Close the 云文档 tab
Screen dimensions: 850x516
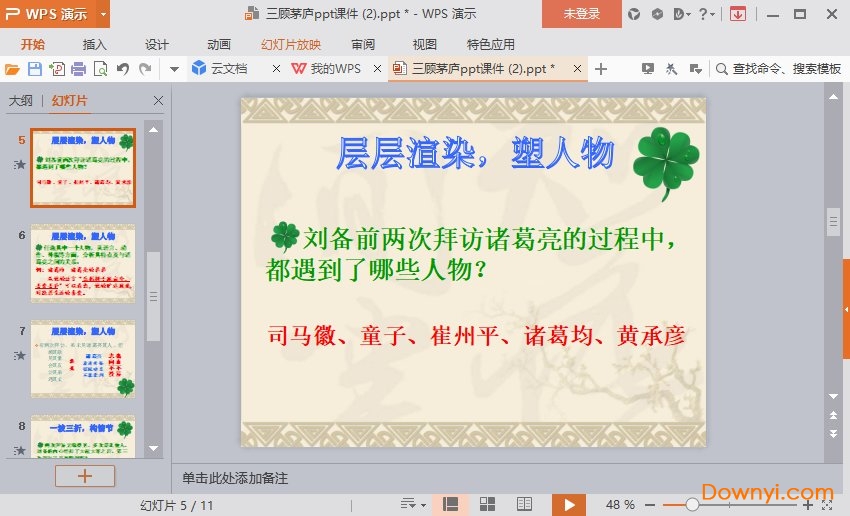click(276, 68)
